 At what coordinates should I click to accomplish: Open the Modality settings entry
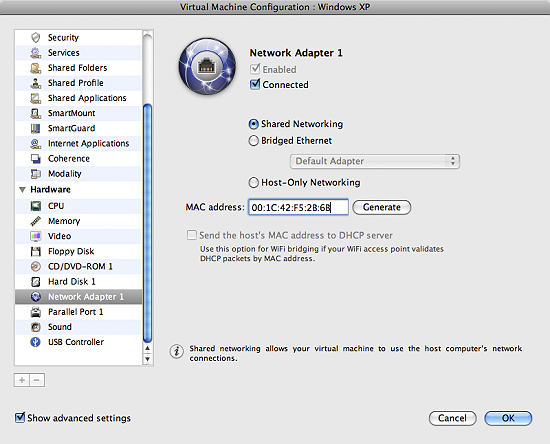click(x=79, y=174)
